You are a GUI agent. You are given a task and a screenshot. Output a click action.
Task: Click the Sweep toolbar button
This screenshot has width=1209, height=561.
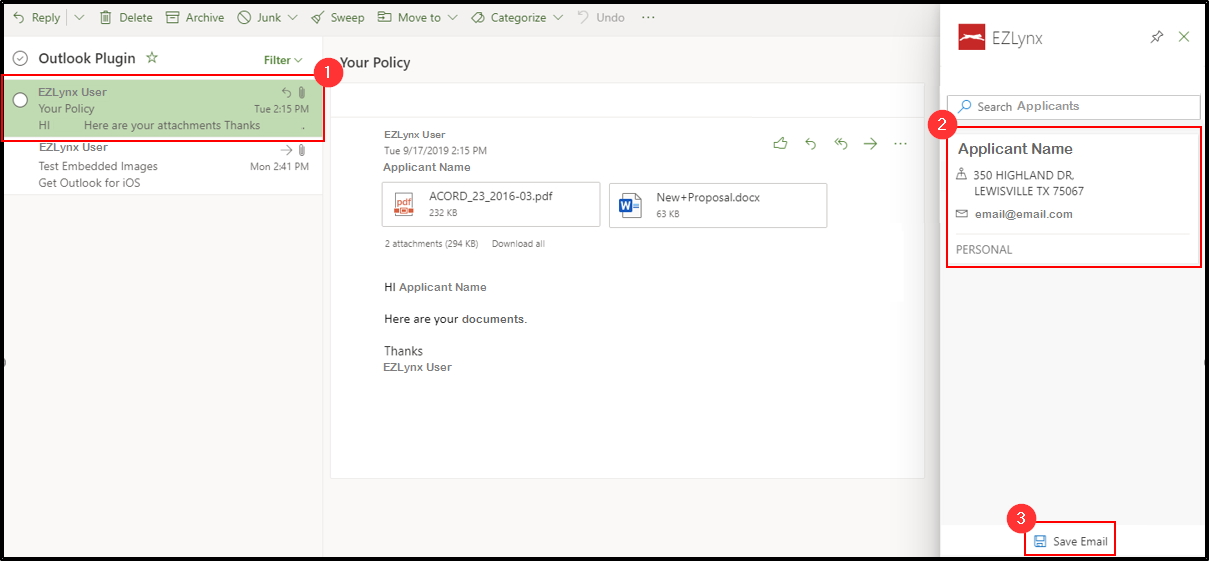pos(338,17)
